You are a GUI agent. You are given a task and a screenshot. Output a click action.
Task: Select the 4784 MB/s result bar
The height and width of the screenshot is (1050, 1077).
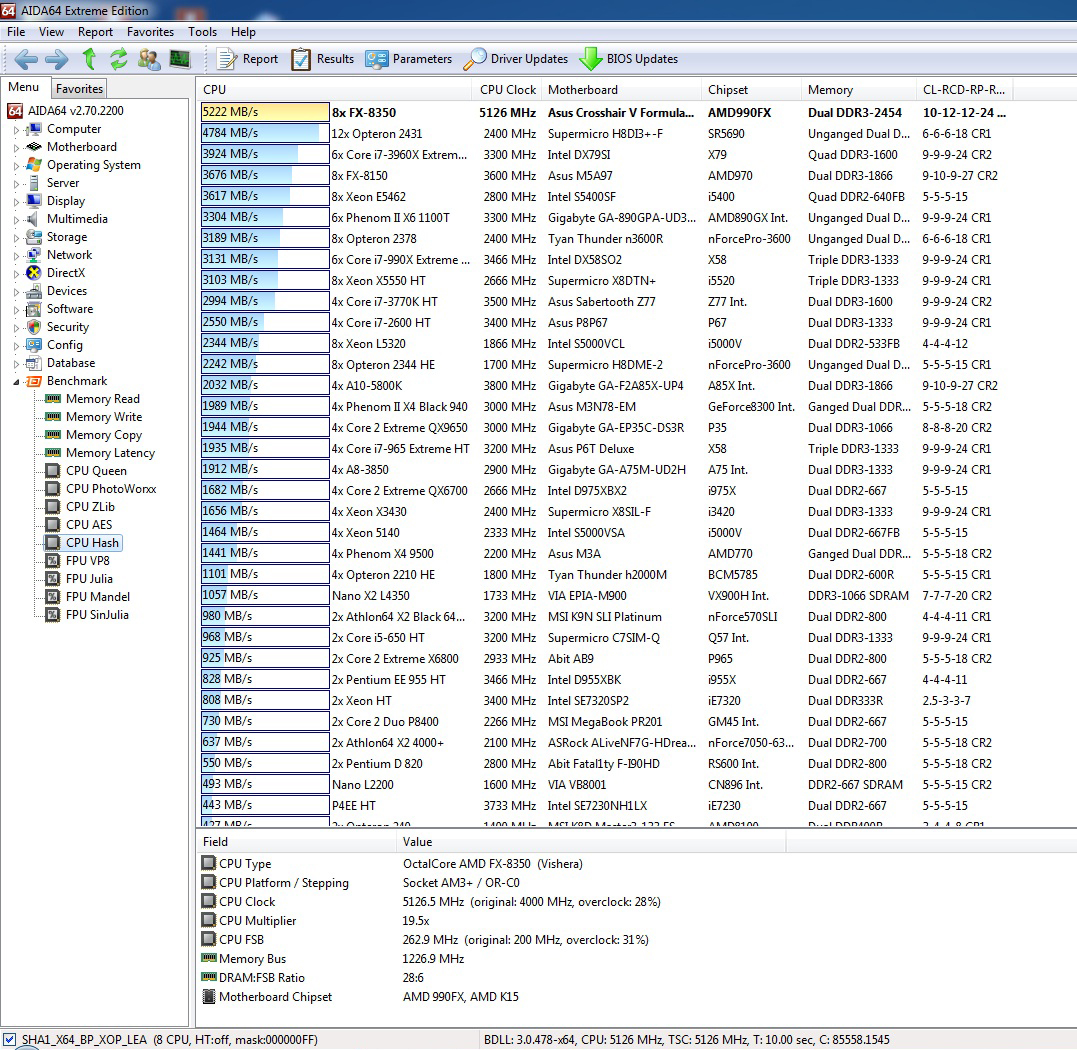point(265,133)
